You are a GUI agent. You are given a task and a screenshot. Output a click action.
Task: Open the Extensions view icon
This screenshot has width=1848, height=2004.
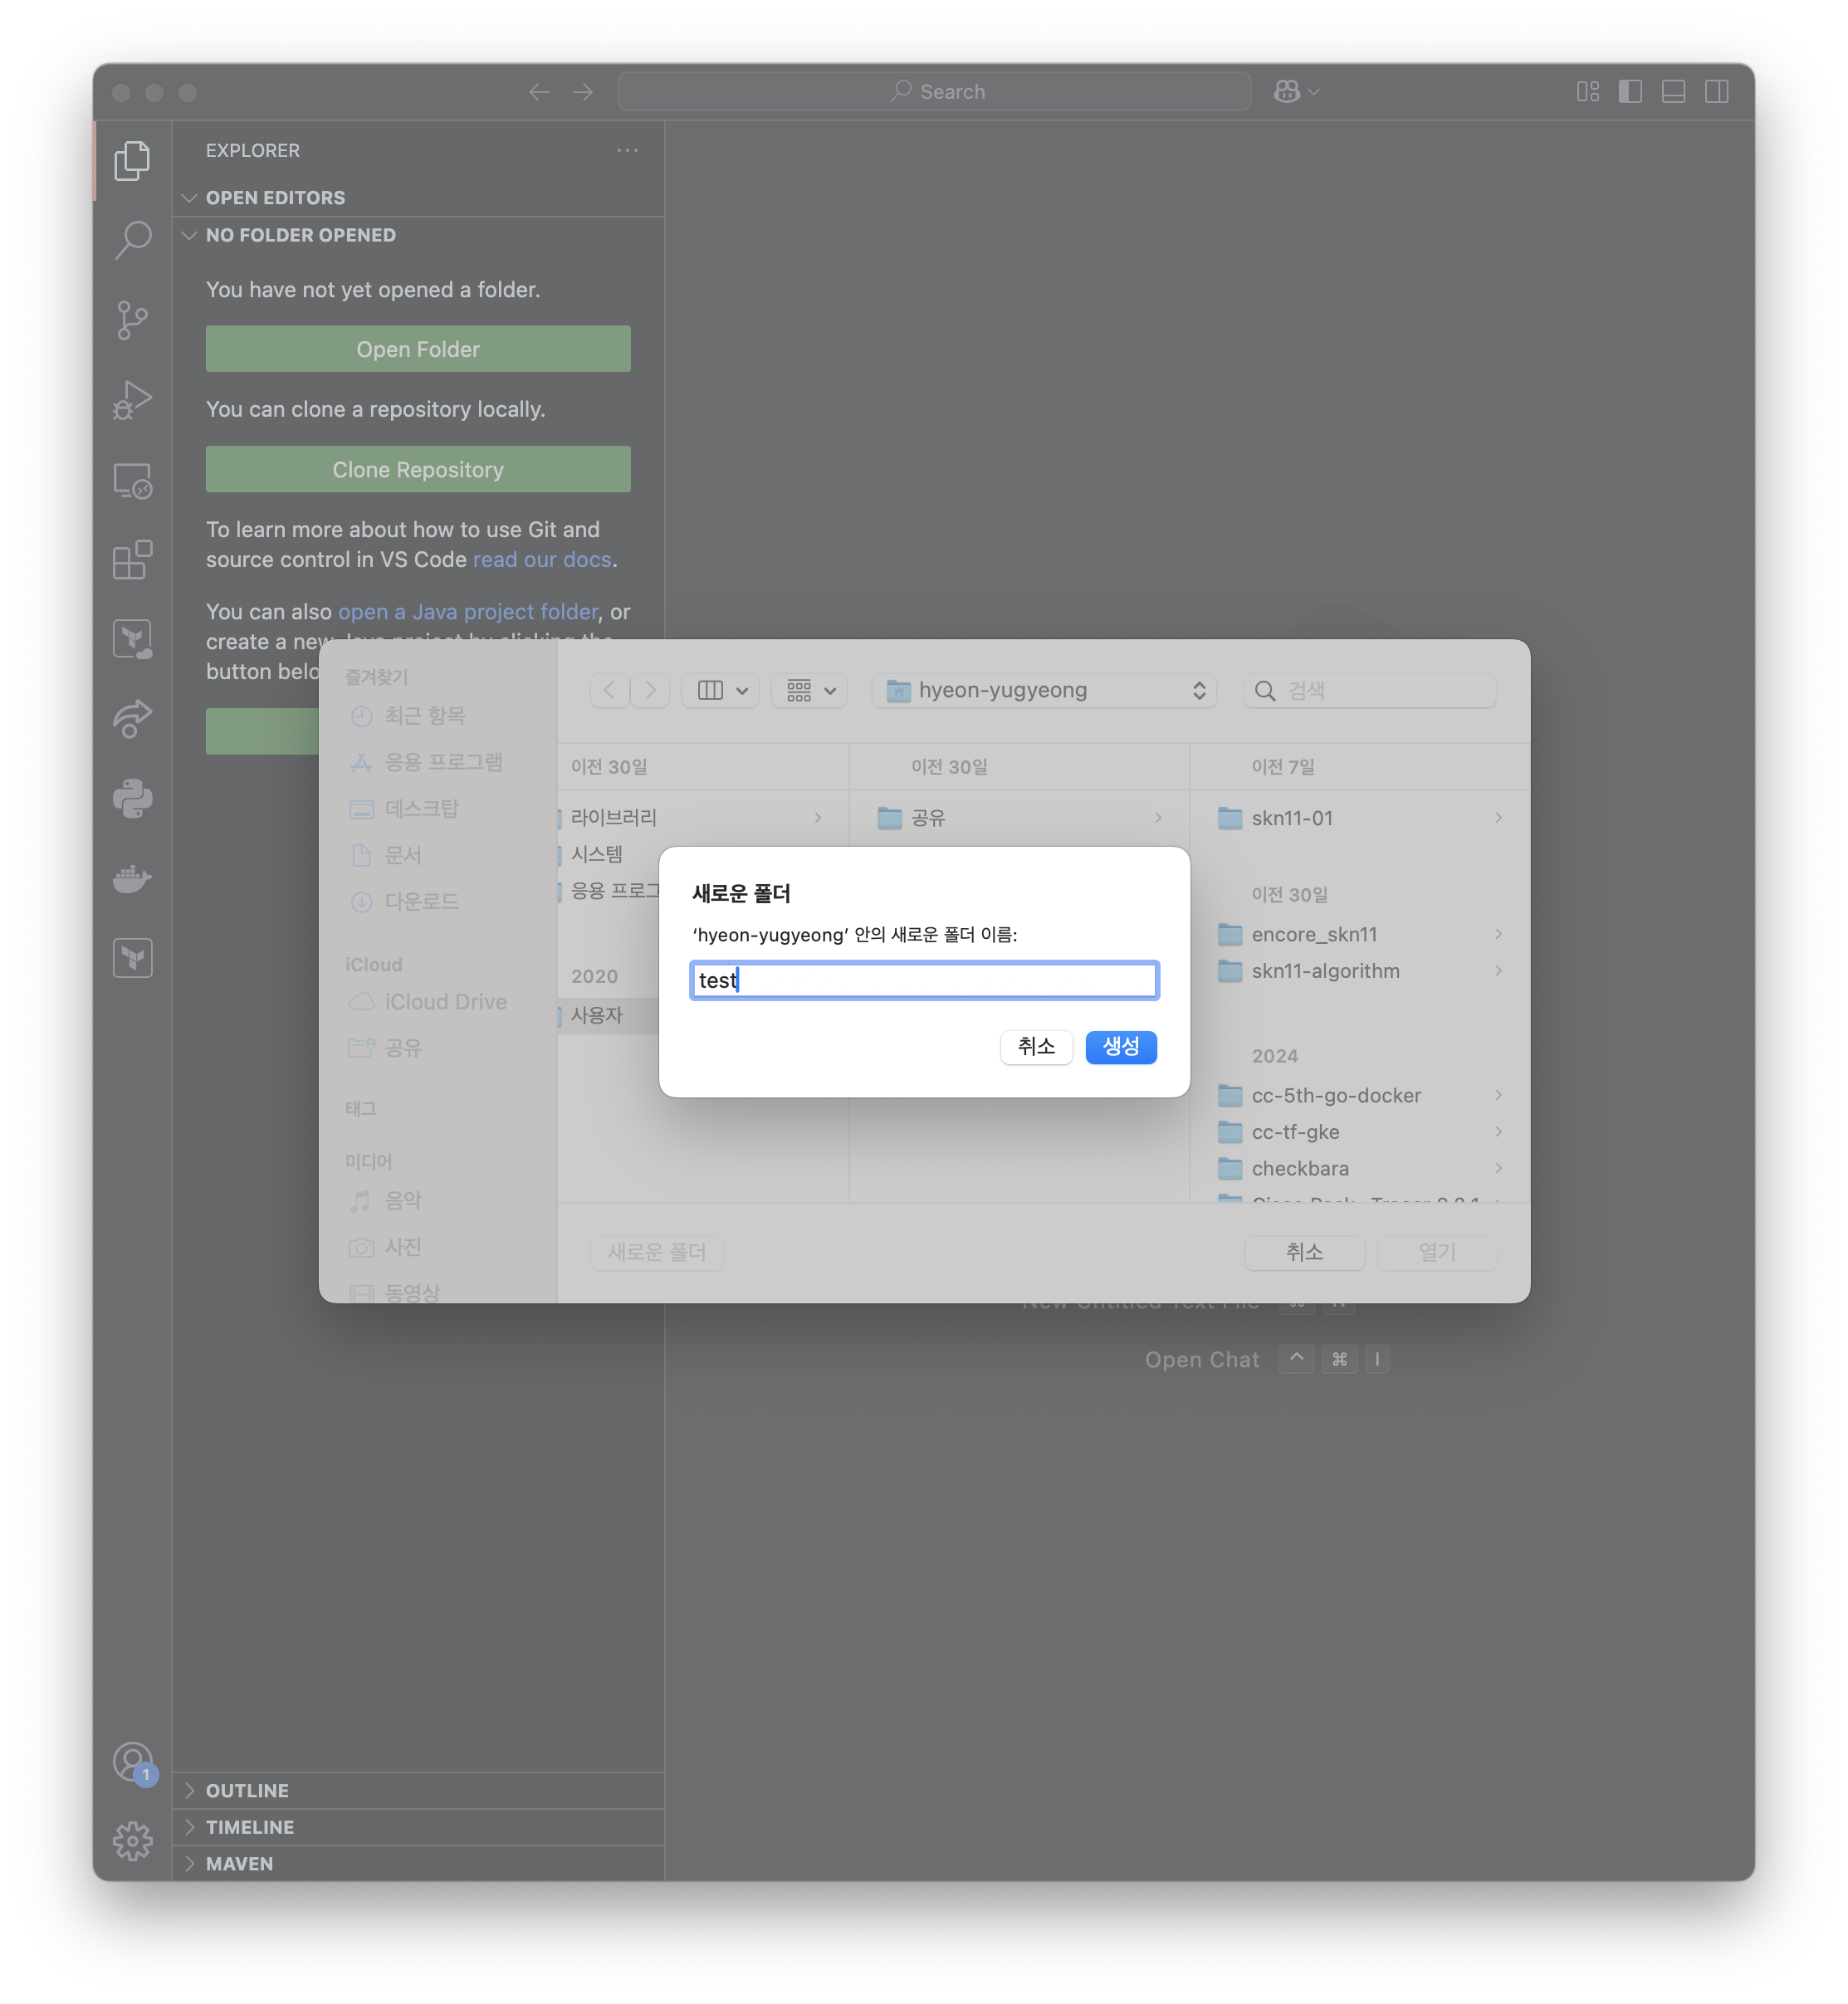(x=132, y=560)
